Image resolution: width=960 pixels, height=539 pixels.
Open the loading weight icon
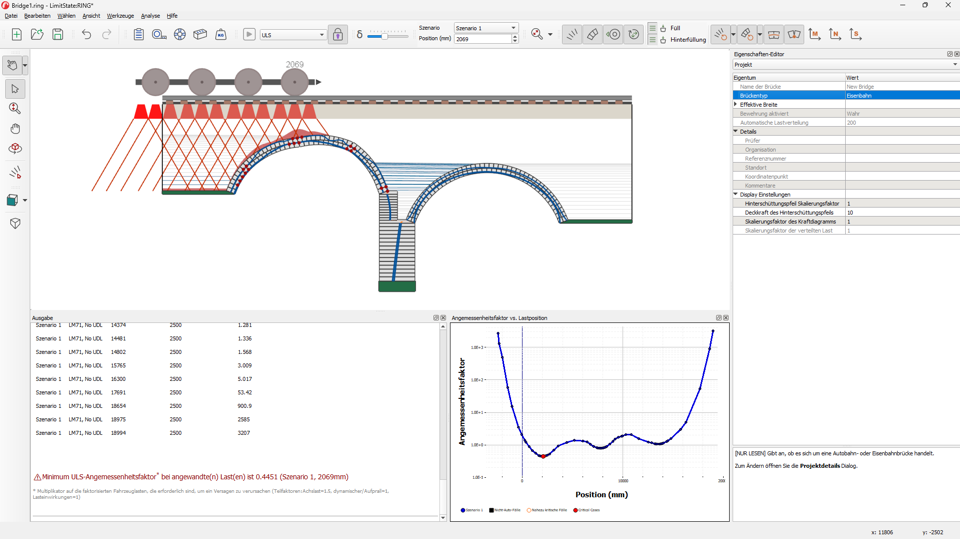tap(221, 35)
